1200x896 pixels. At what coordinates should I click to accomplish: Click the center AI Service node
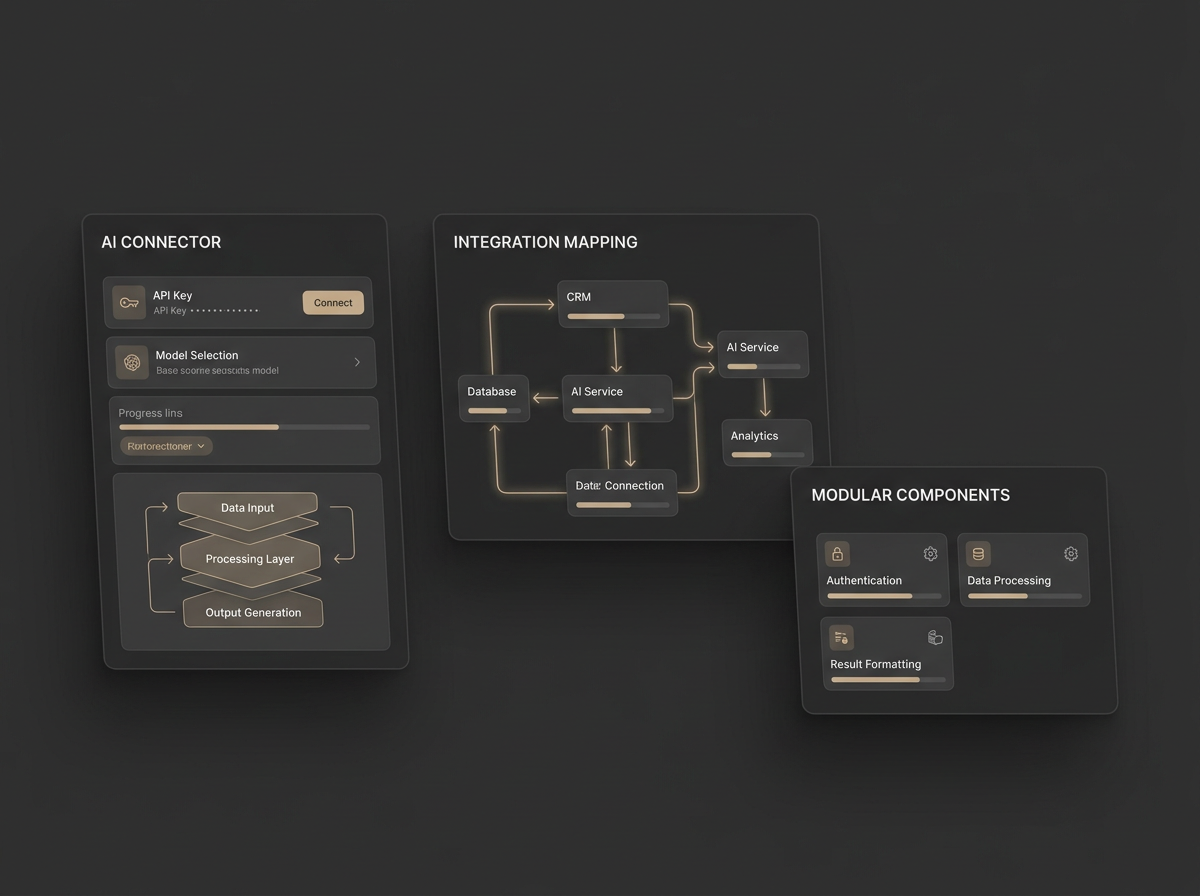[616, 398]
